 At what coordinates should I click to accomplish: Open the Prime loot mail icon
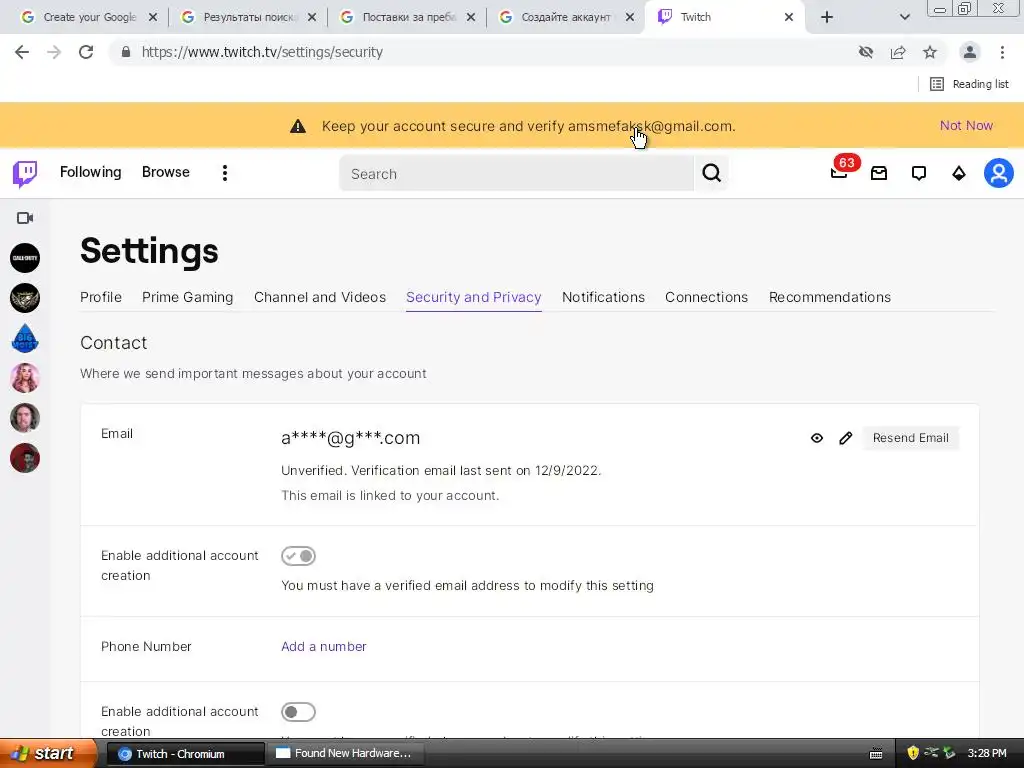[x=879, y=173]
